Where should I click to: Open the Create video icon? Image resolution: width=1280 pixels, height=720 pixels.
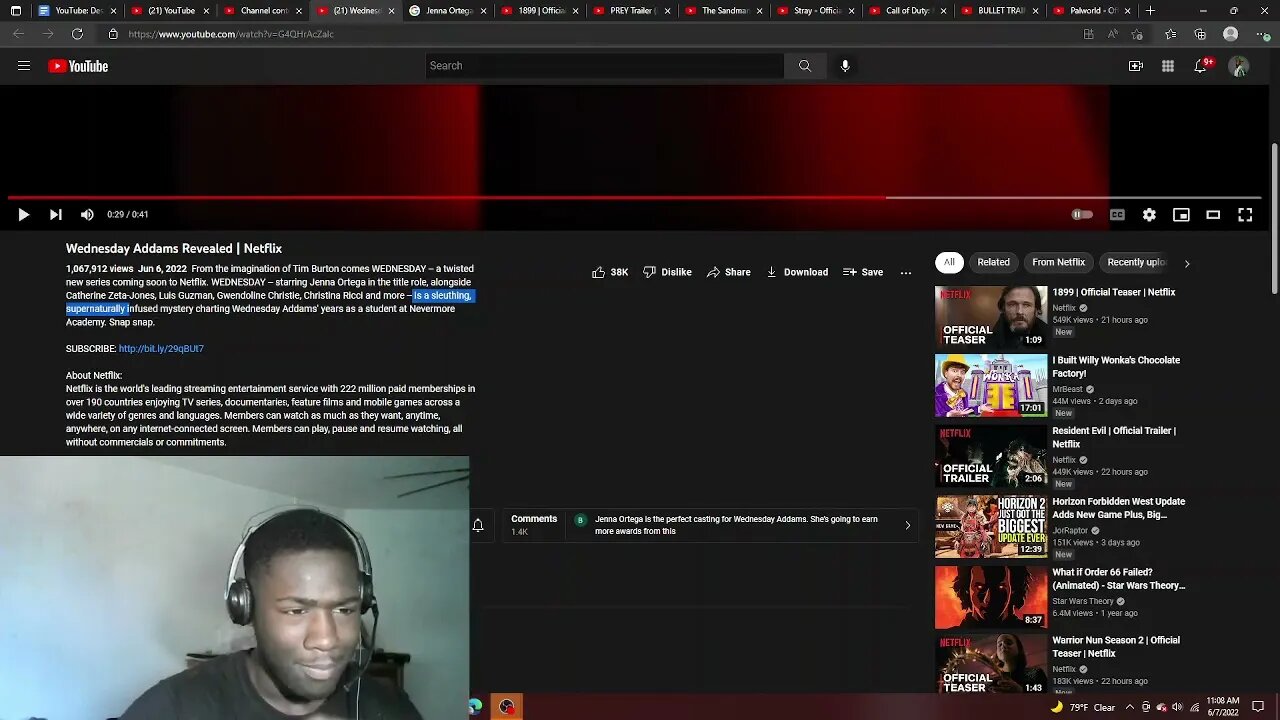[x=1136, y=66]
